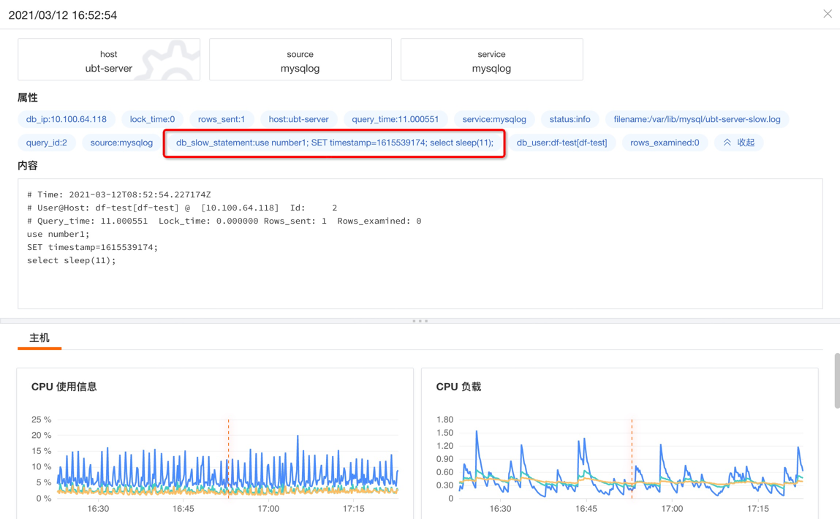
Task: Select the query_time:11.000551 tag
Action: 395,119
